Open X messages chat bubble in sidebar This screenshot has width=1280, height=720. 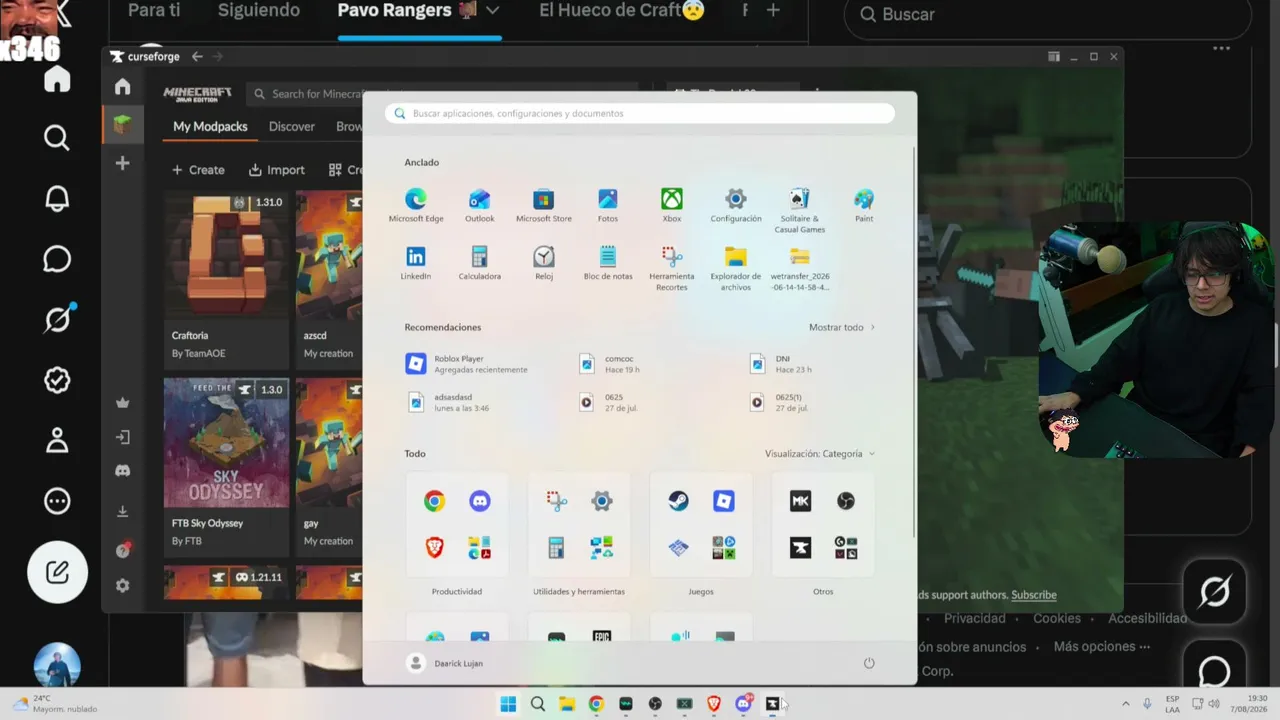57,259
